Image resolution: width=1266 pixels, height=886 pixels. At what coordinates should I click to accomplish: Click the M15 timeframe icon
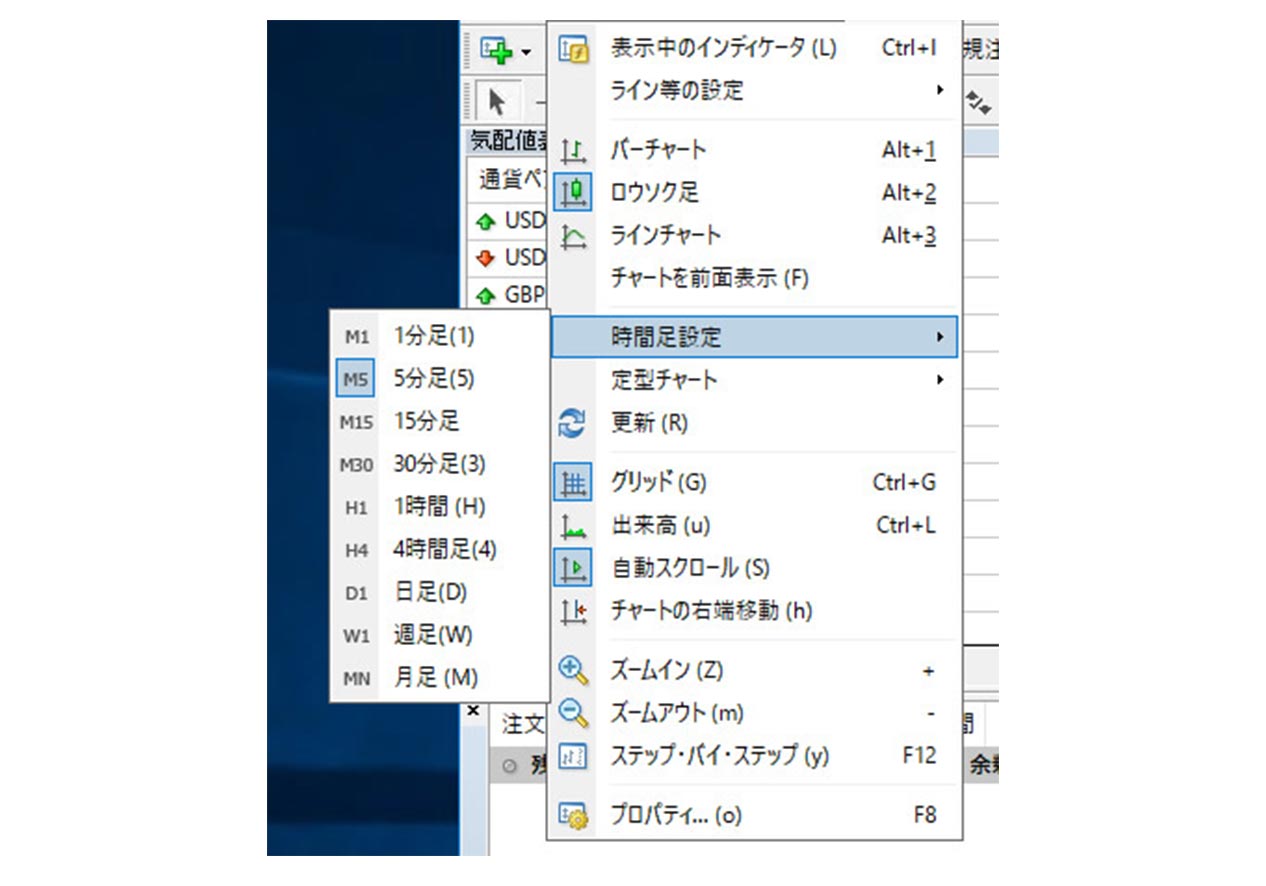point(356,423)
